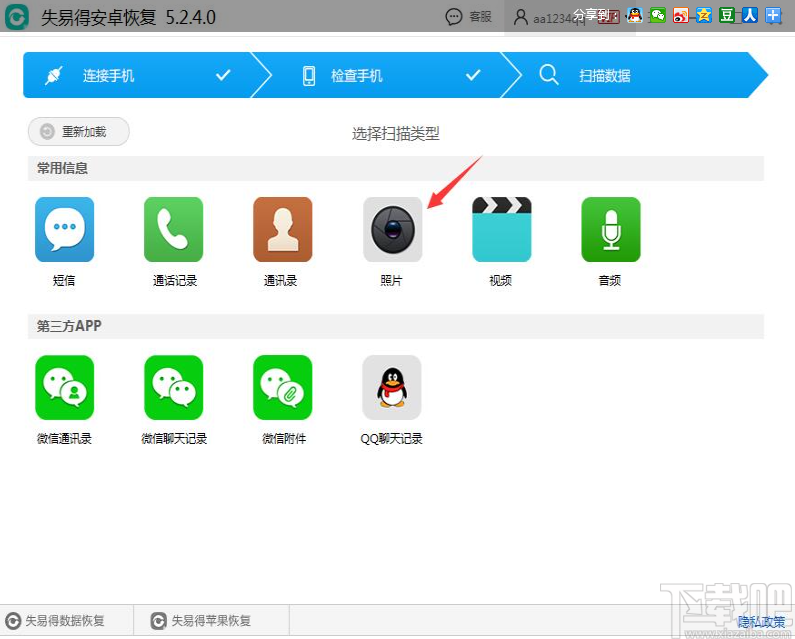This screenshot has height=639, width=795.
Task: Click the 通话记录 label text
Action: [175, 280]
